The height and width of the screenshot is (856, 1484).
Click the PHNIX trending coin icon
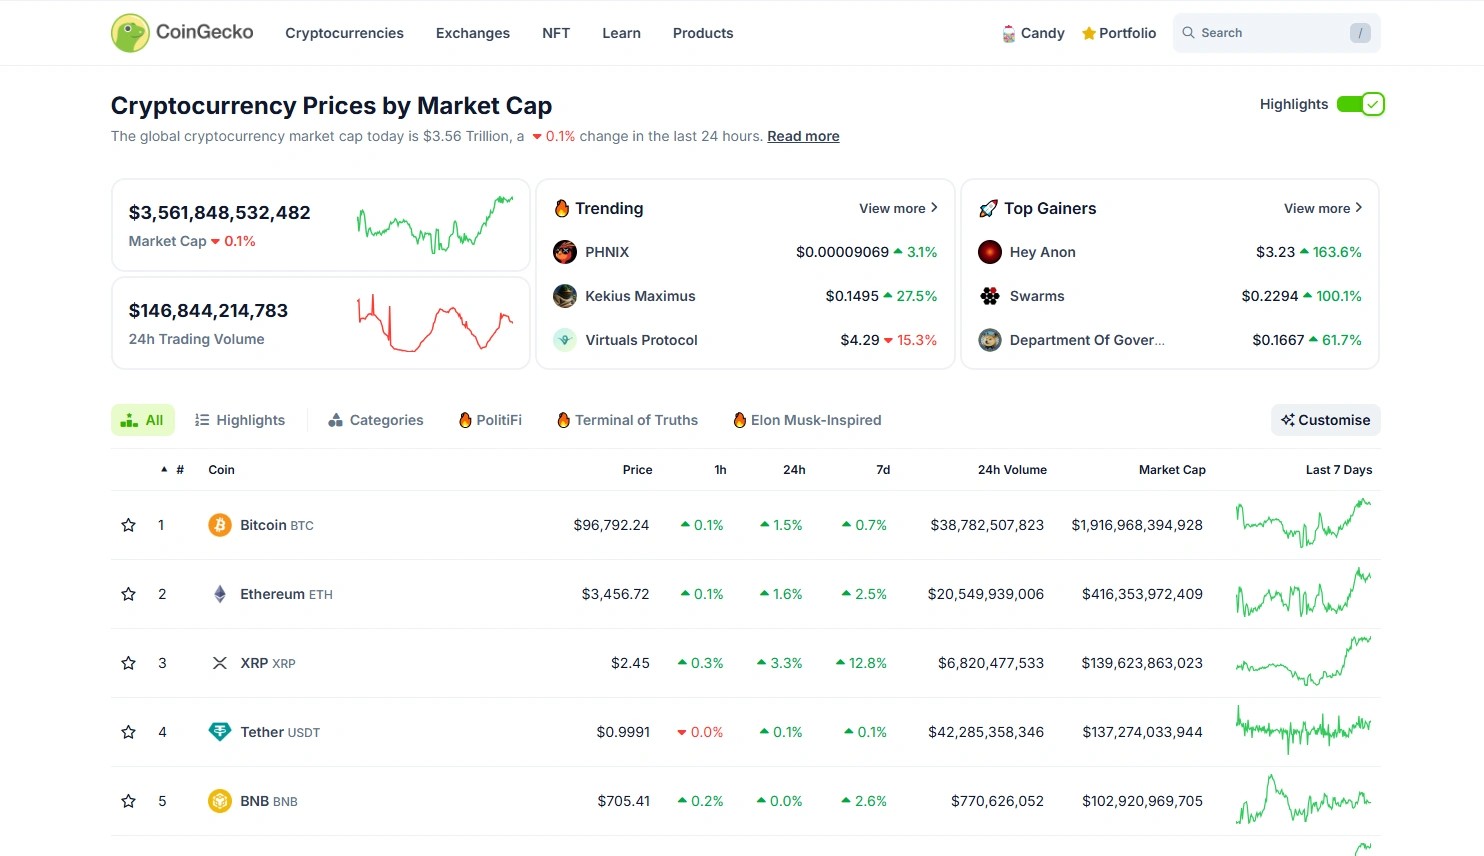[x=565, y=252]
